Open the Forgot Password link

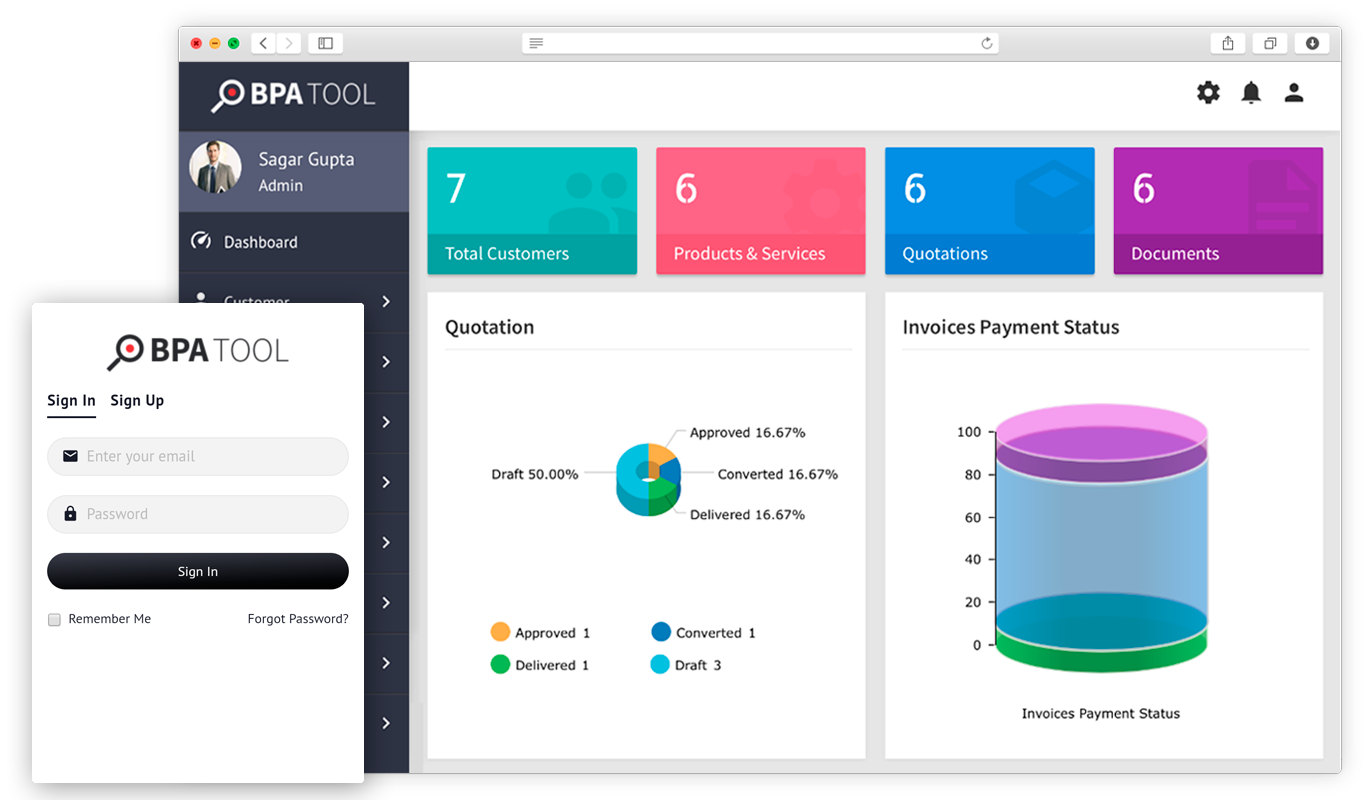click(298, 619)
